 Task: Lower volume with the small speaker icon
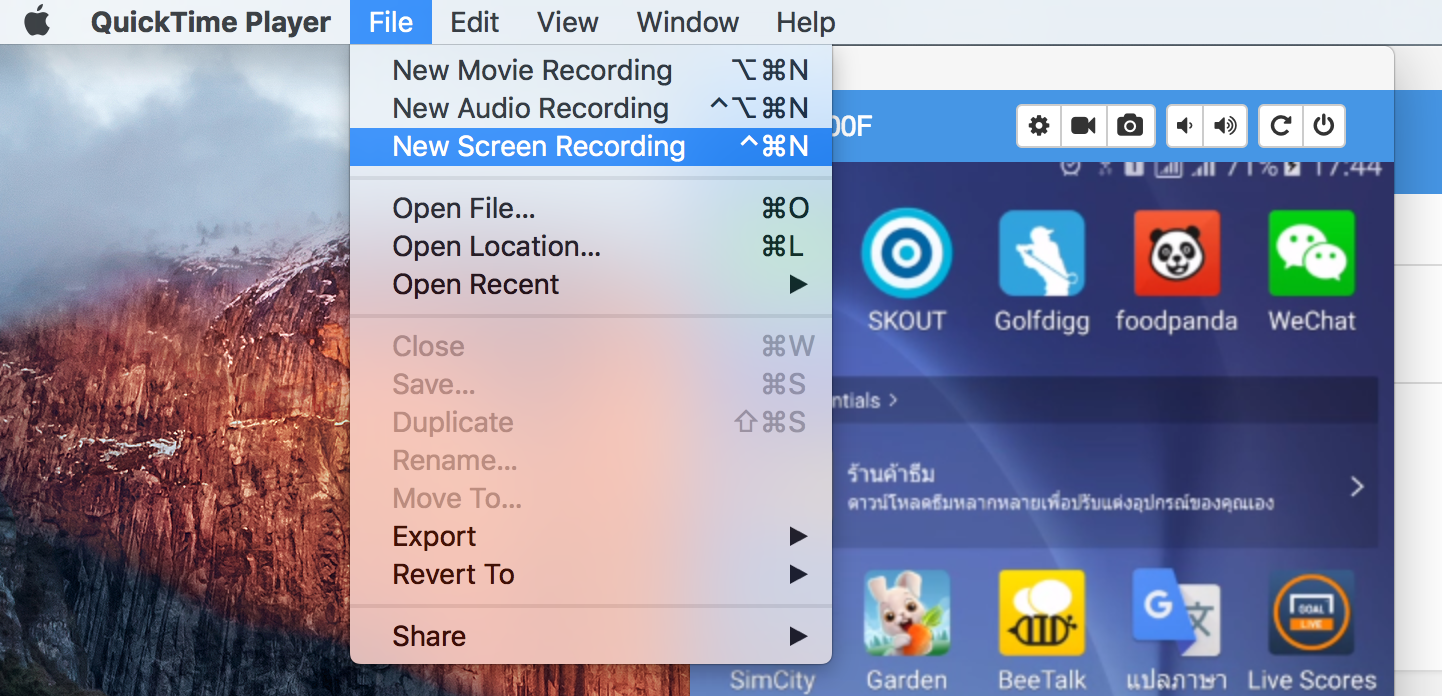[x=1185, y=126]
